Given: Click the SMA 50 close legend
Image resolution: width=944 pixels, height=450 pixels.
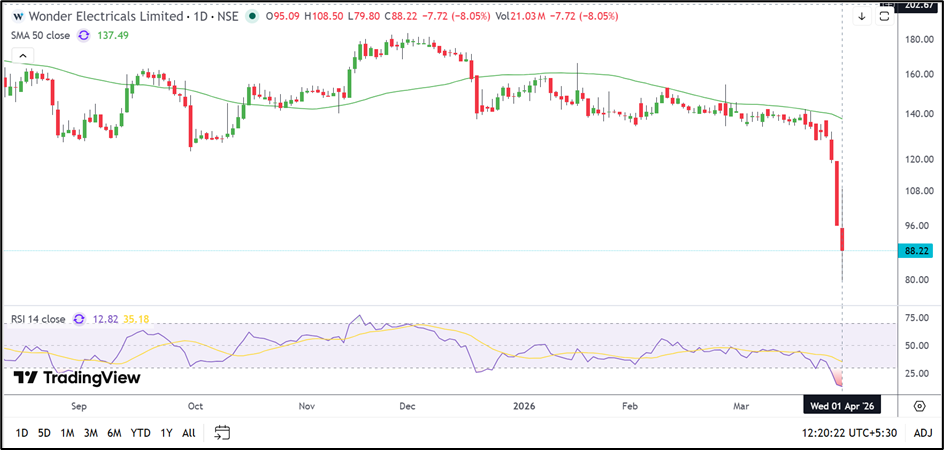Looking at the screenshot, I should tap(41, 35).
